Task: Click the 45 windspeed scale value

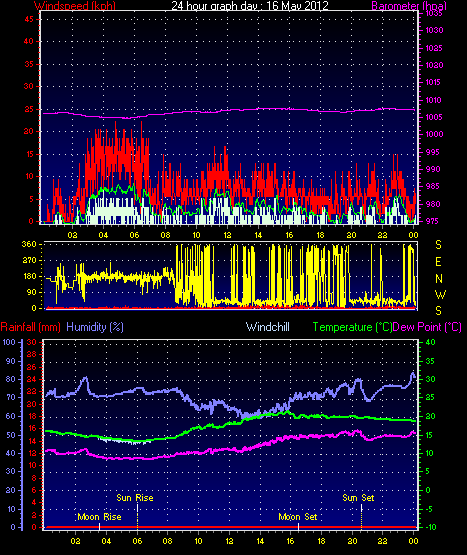Action: (29, 19)
